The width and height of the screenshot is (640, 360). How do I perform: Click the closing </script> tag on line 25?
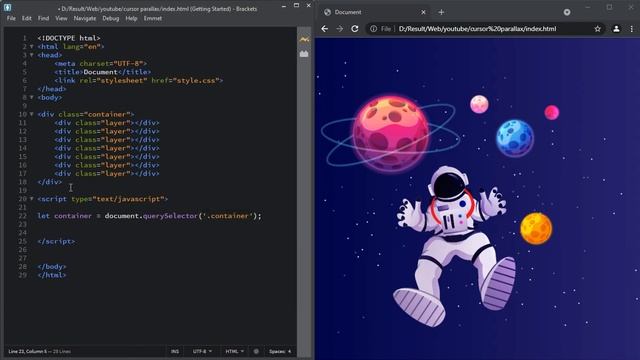(x=56, y=241)
